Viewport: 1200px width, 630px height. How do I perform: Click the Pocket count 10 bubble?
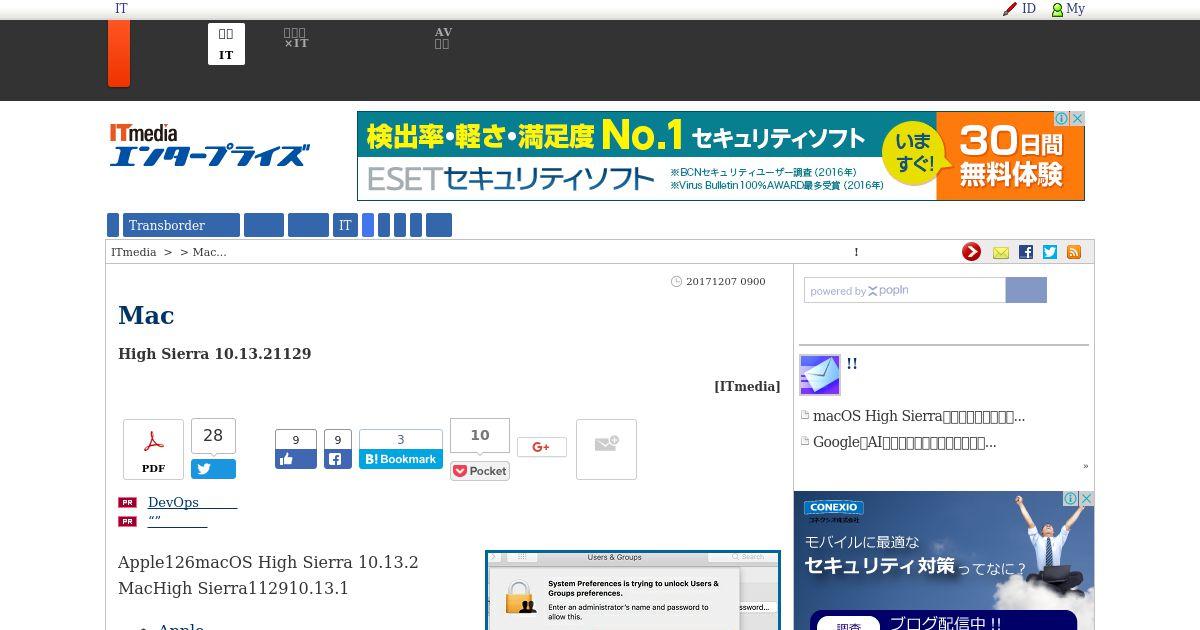point(480,436)
